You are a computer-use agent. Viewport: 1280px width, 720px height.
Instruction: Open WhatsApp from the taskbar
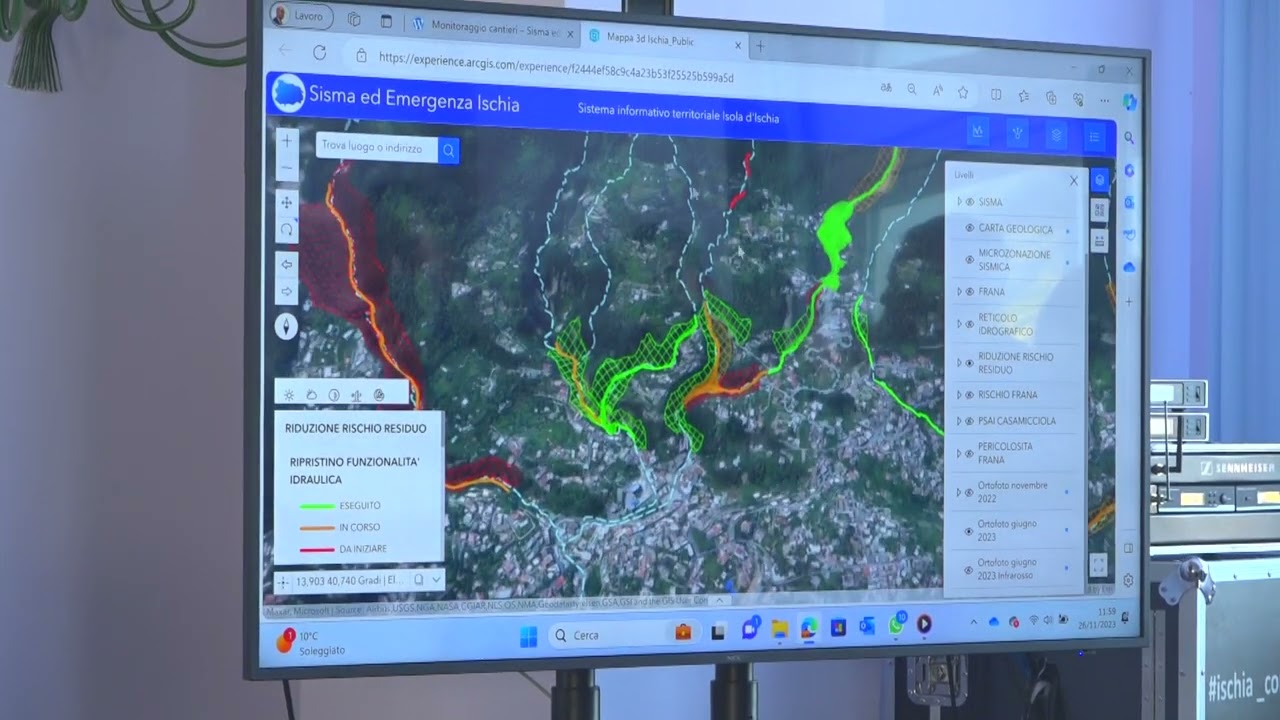coord(896,624)
